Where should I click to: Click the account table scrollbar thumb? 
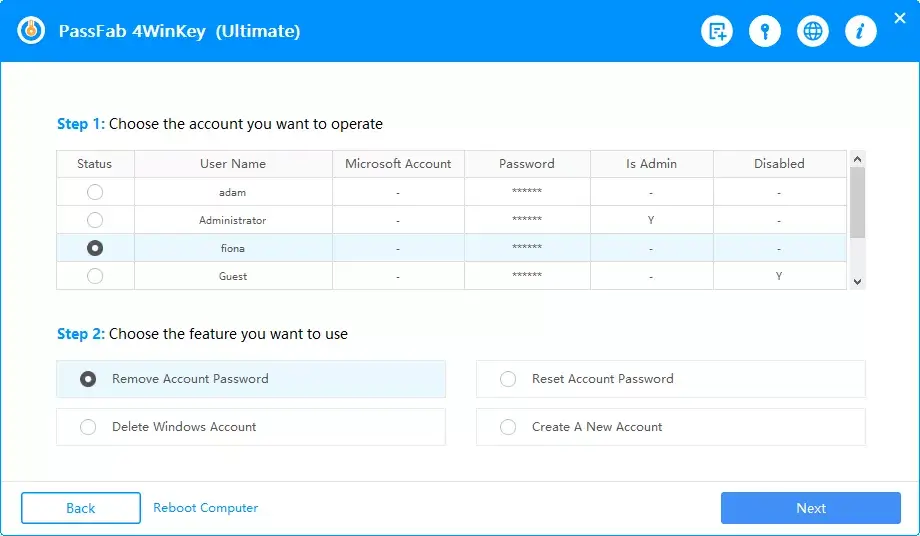[856, 202]
